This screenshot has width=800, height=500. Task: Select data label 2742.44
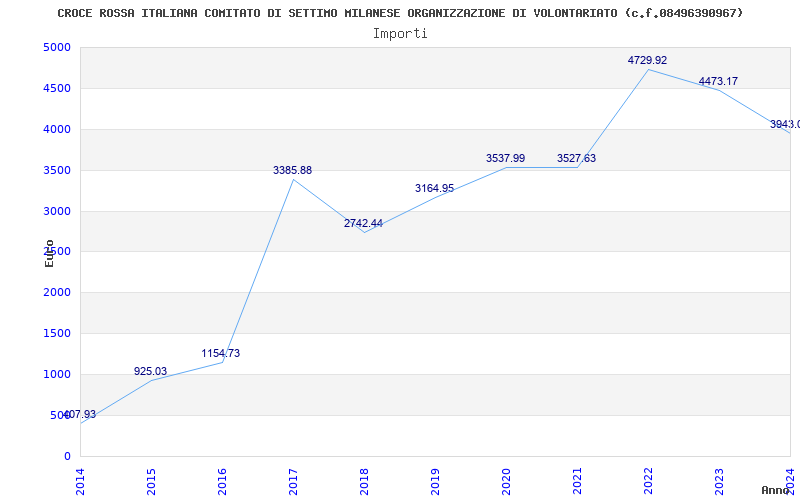point(363,223)
